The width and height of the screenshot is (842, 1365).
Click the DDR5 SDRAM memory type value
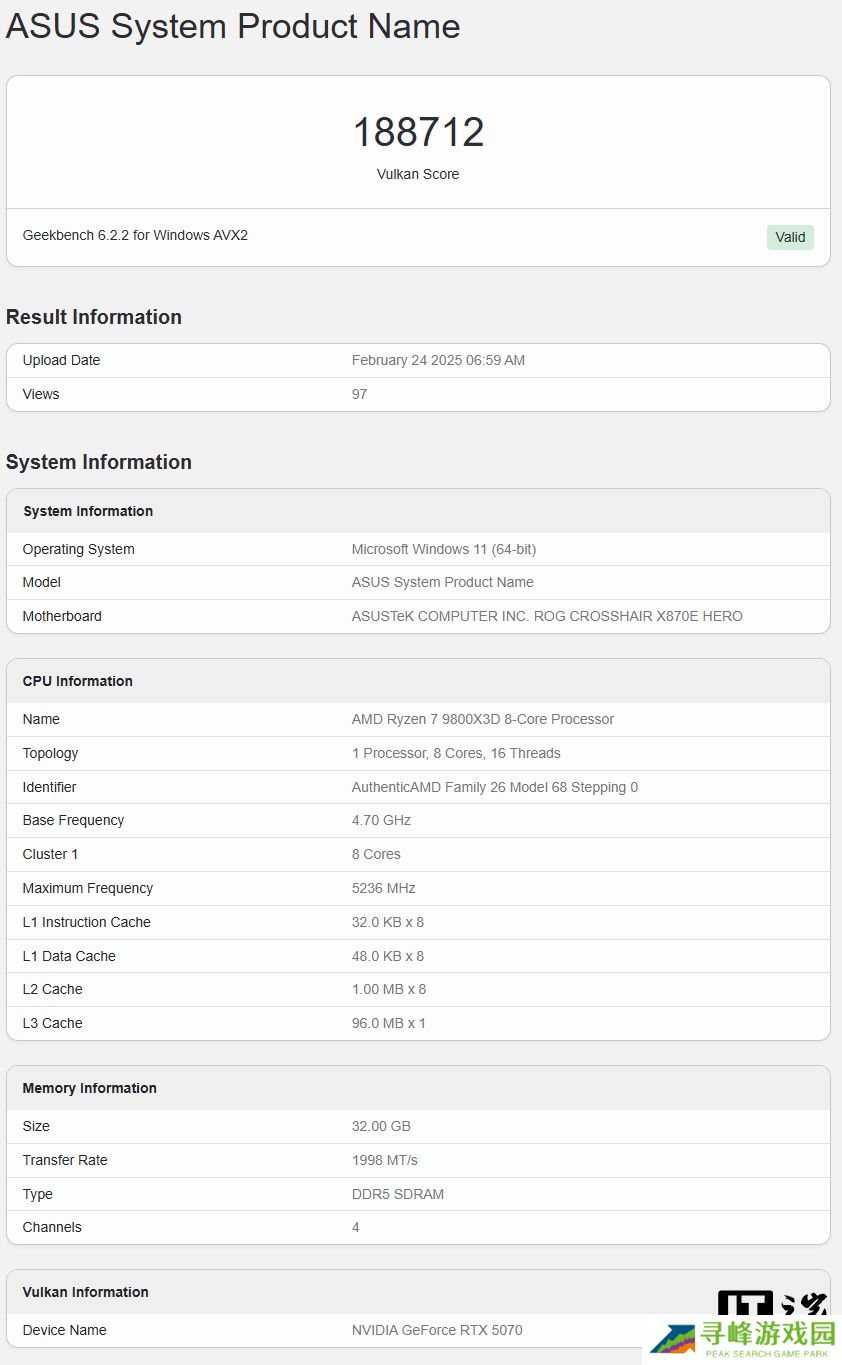coord(398,1194)
